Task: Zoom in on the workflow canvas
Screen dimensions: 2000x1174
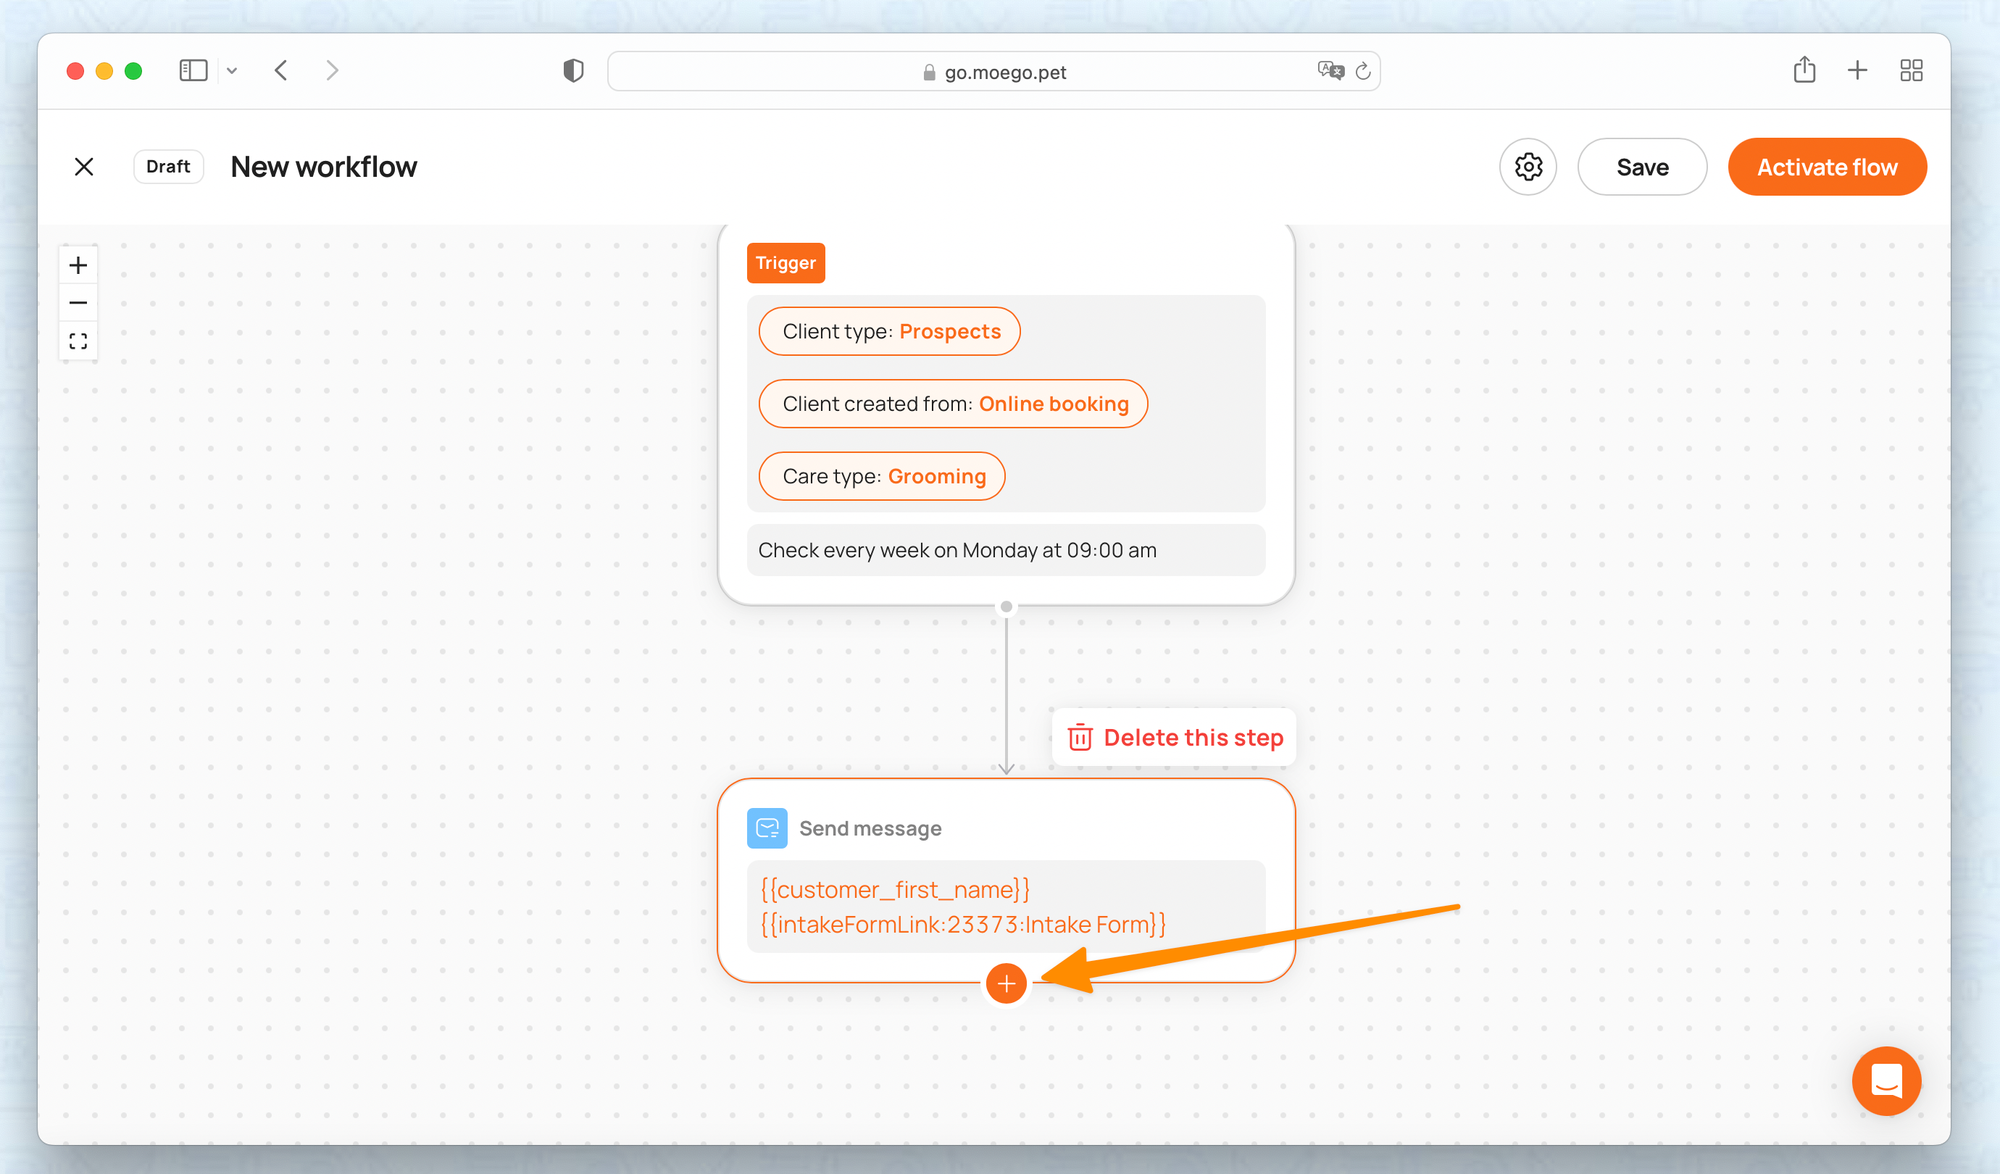Action: [x=78, y=265]
